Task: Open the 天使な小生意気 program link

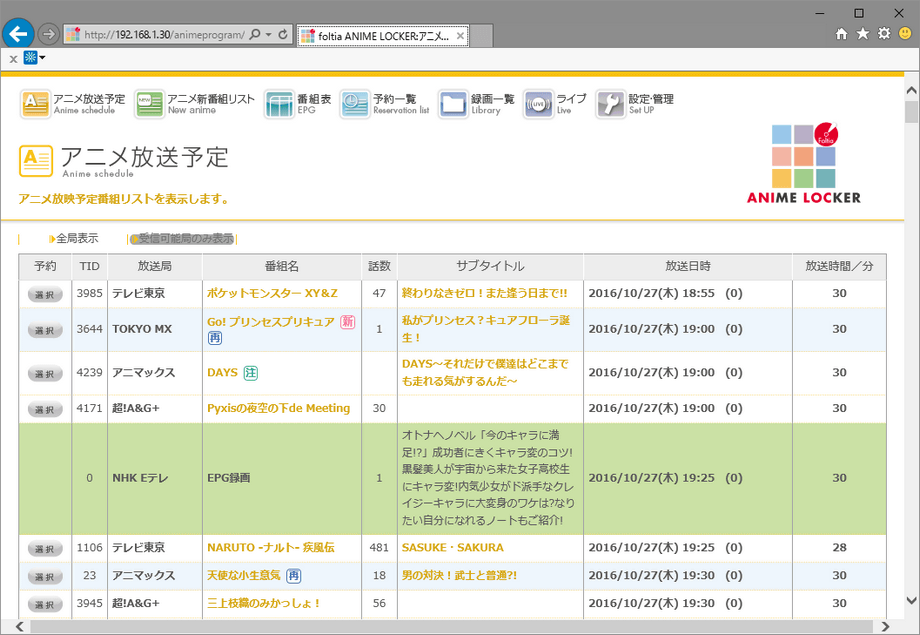Action: [243, 575]
